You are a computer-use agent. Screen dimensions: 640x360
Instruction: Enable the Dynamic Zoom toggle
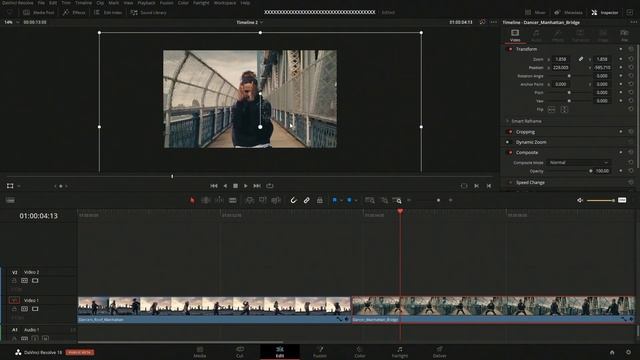point(508,142)
